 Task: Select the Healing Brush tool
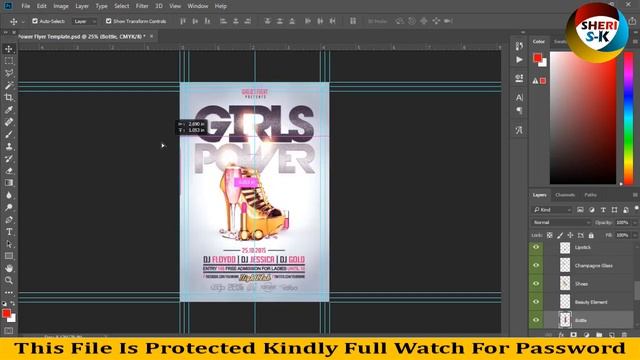coord(9,122)
